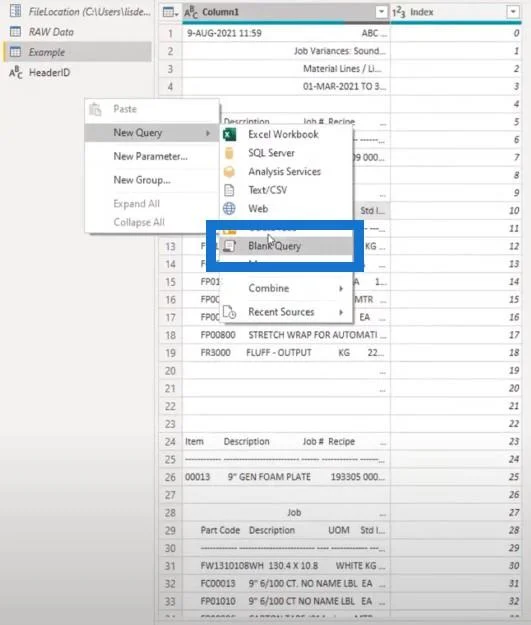Click cell 'Job Variances: Sound...'
The width and height of the screenshot is (531, 625).
[286, 51]
